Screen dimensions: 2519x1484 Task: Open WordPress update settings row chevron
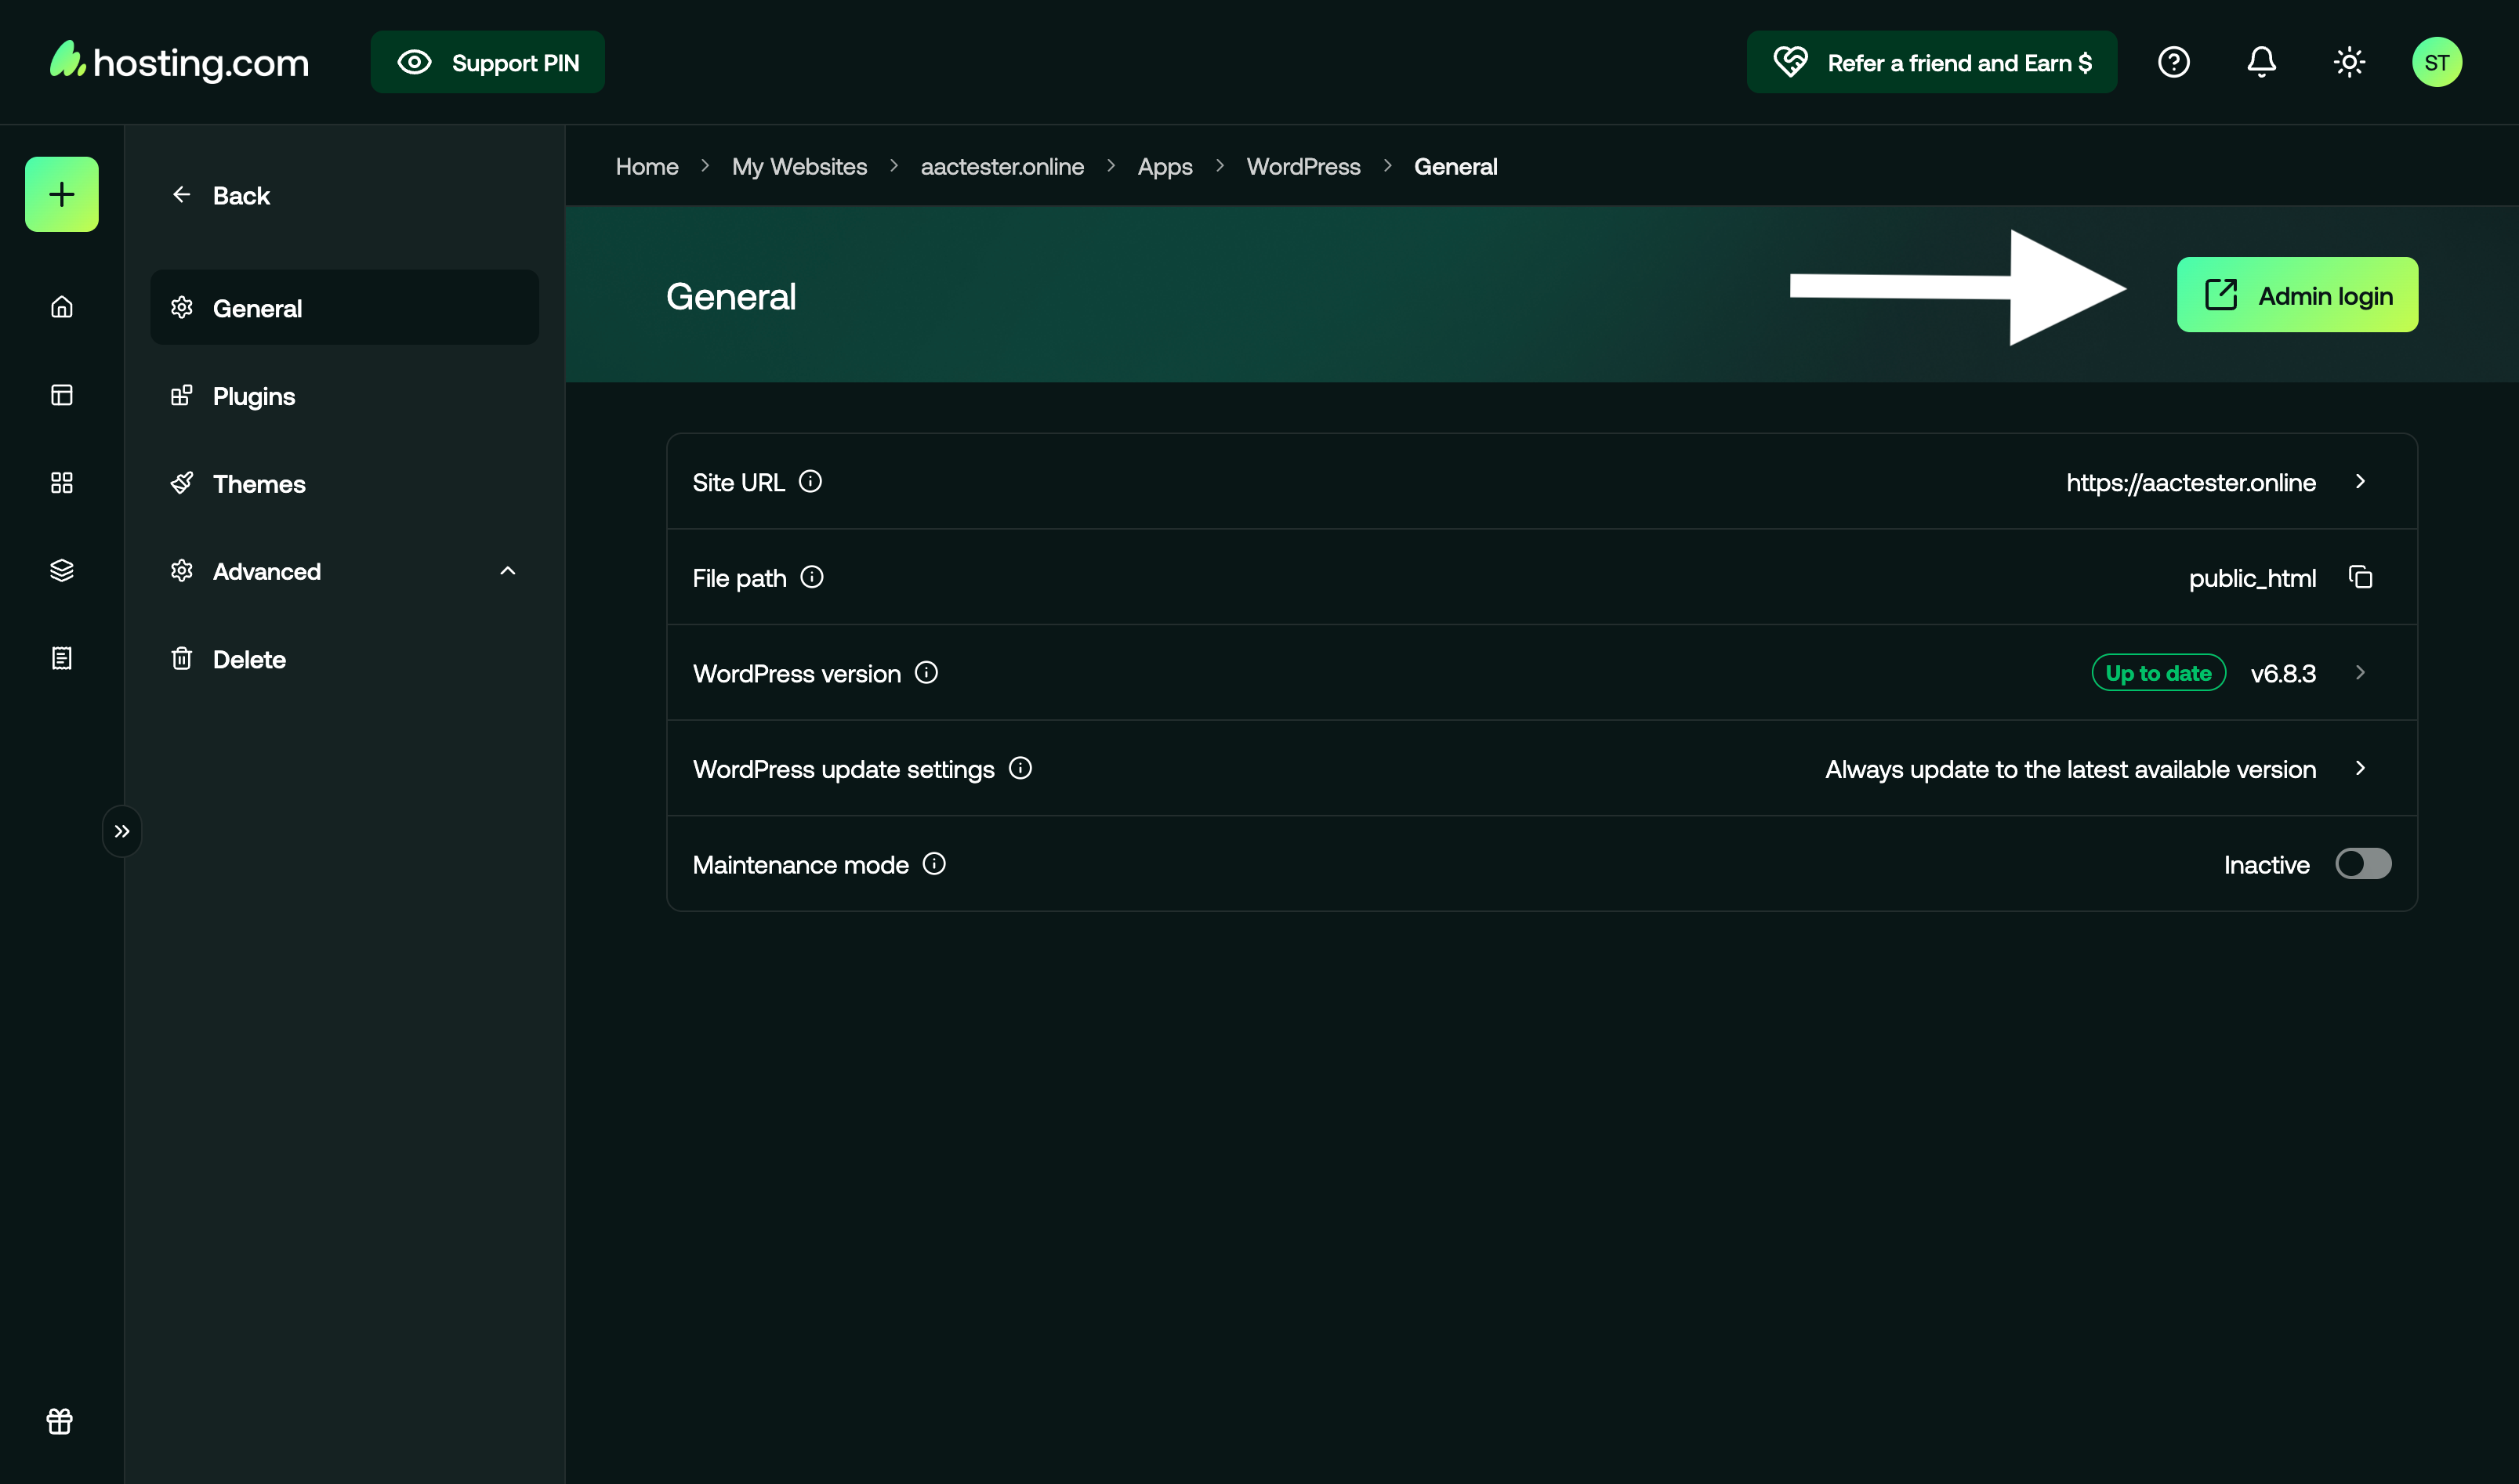pyautogui.click(x=2360, y=768)
